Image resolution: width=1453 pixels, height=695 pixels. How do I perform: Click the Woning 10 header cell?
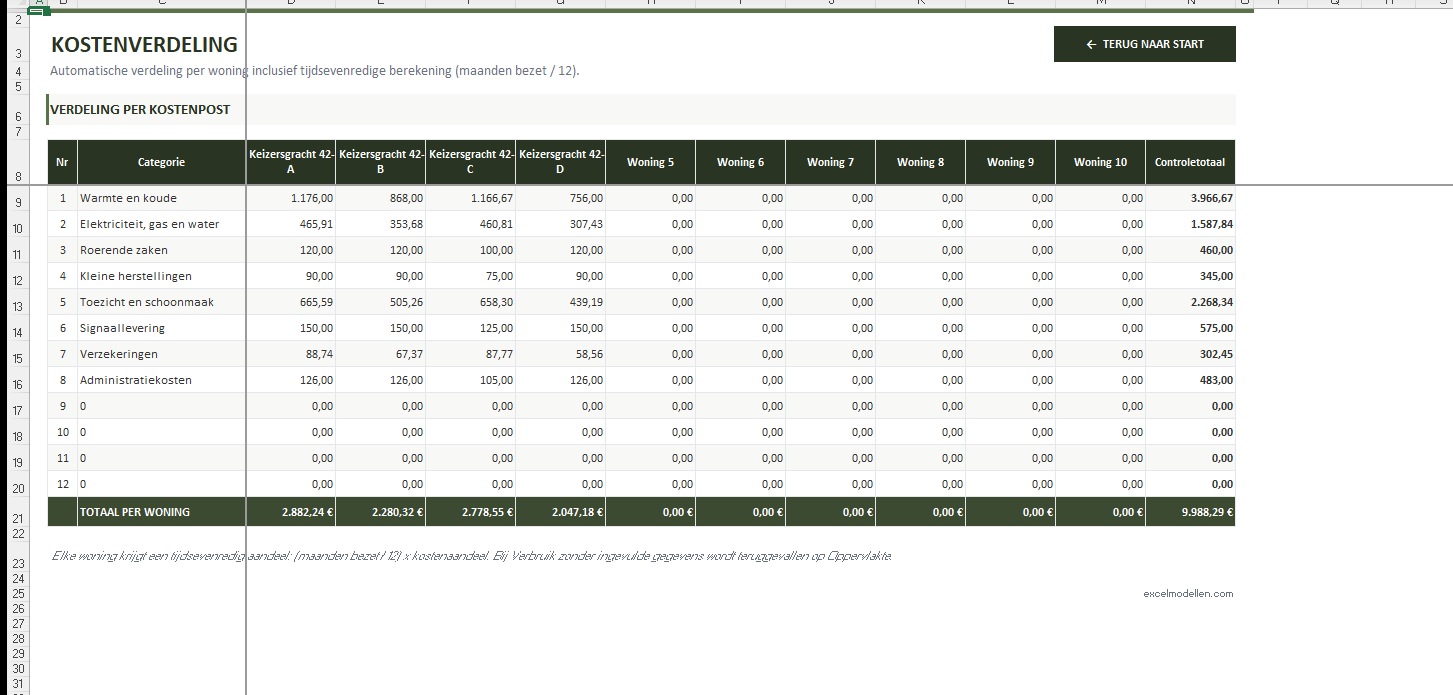(x=1100, y=162)
